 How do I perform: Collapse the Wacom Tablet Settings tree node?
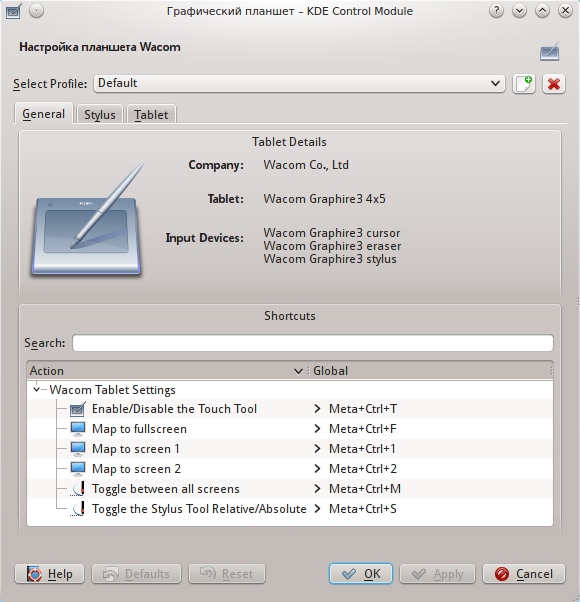[x=36, y=390]
